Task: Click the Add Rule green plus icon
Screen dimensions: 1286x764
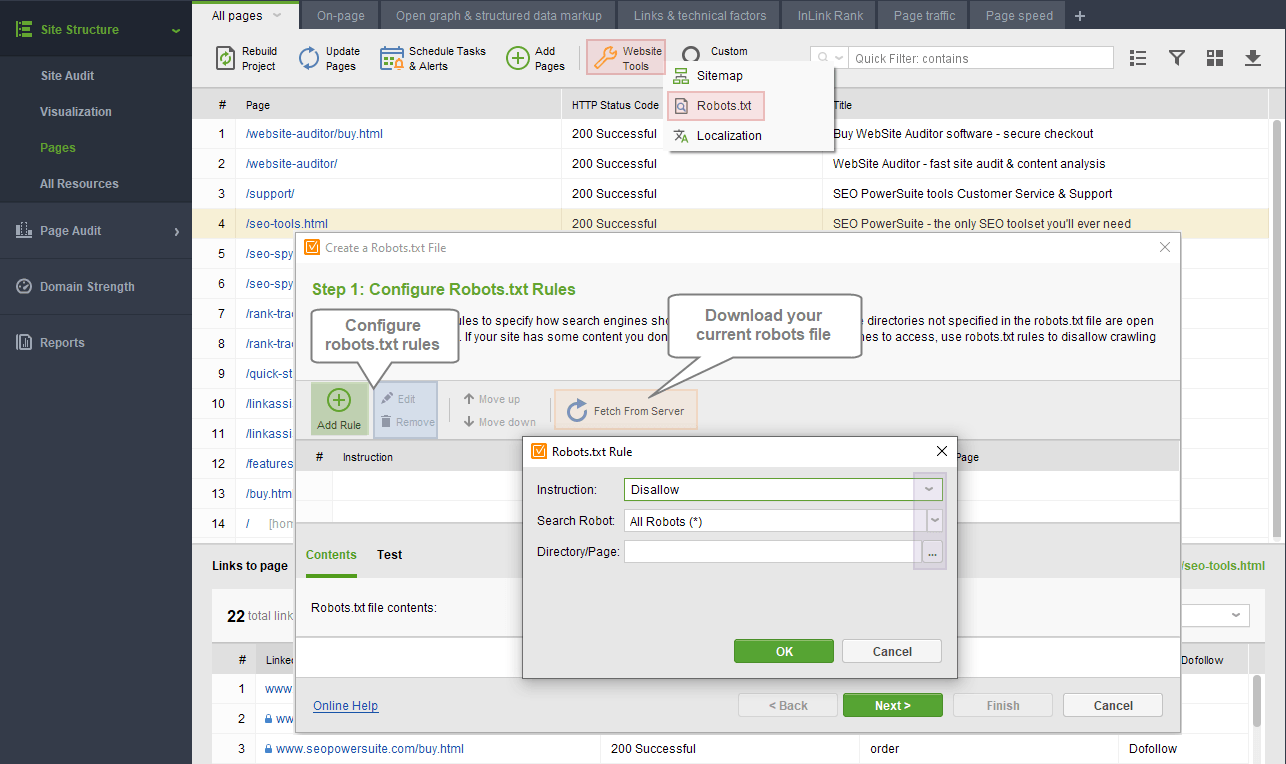Action: click(x=339, y=400)
